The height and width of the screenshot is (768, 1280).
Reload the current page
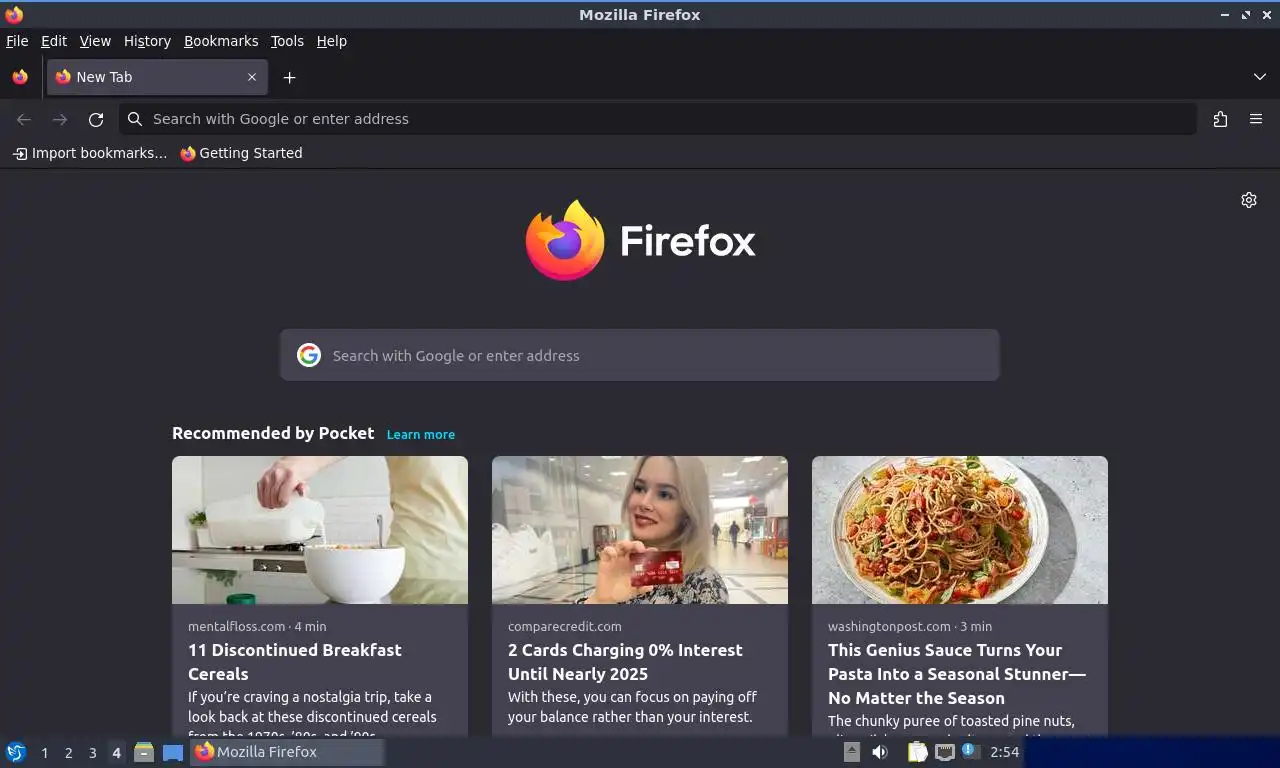[x=96, y=119]
